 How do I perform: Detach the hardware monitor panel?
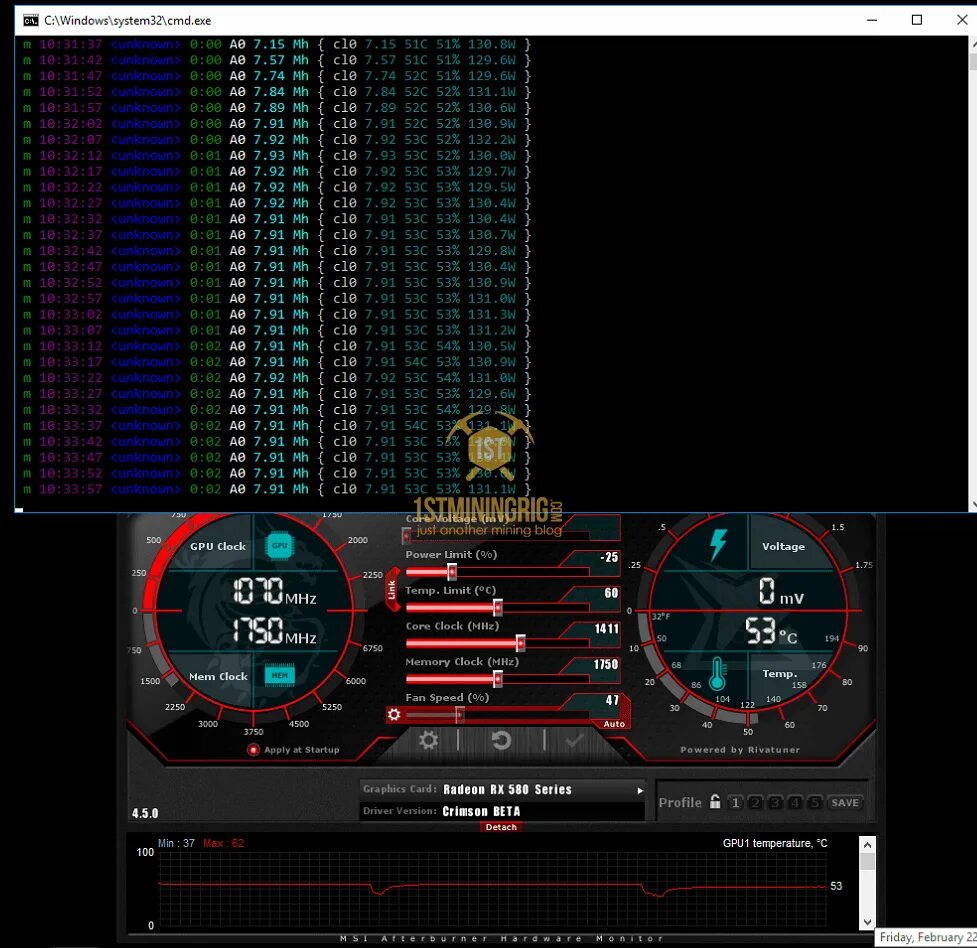(x=501, y=827)
